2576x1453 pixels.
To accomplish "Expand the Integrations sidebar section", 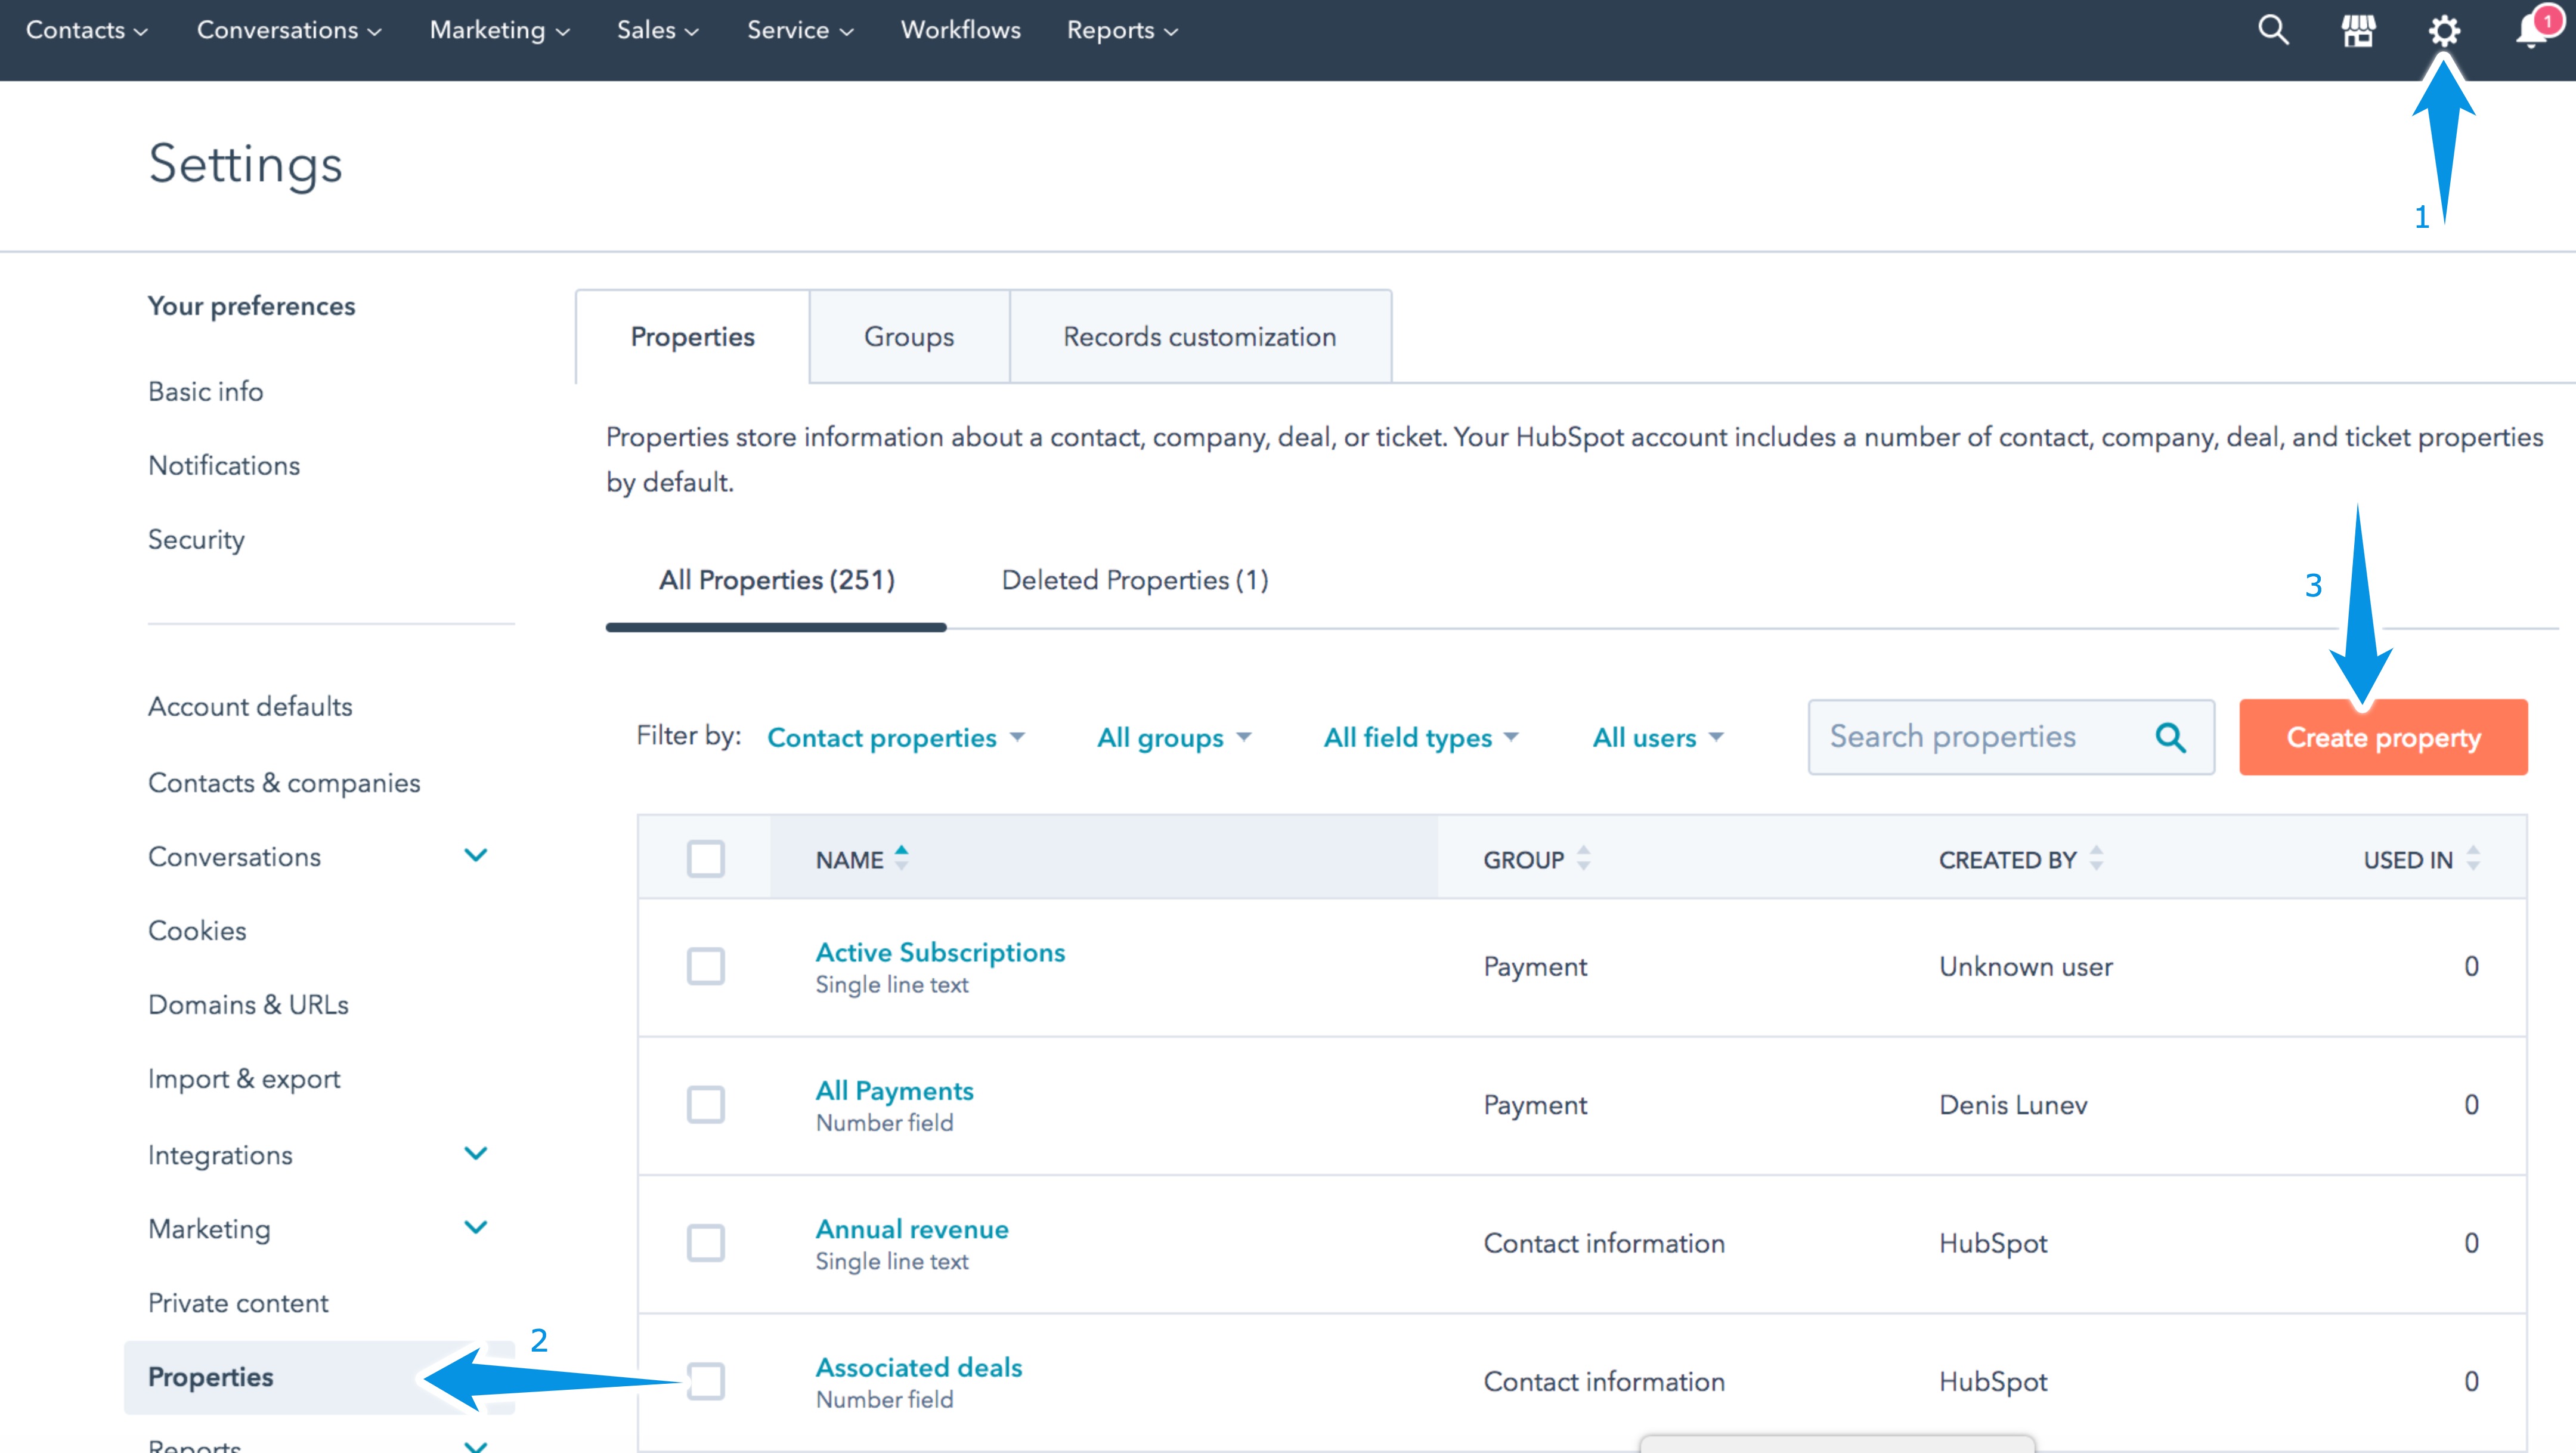I will (476, 1154).
